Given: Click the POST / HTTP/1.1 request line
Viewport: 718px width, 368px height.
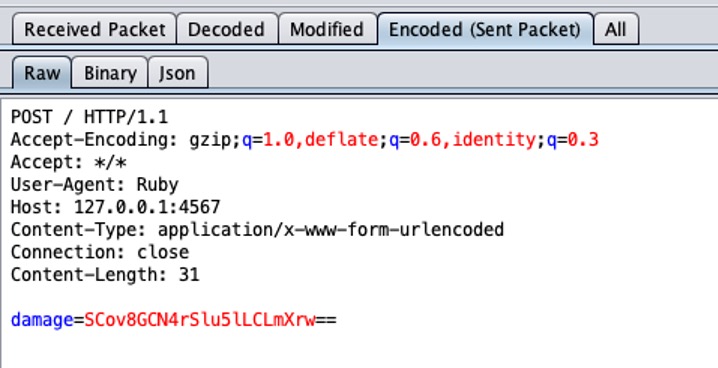Looking at the screenshot, I should (x=89, y=117).
